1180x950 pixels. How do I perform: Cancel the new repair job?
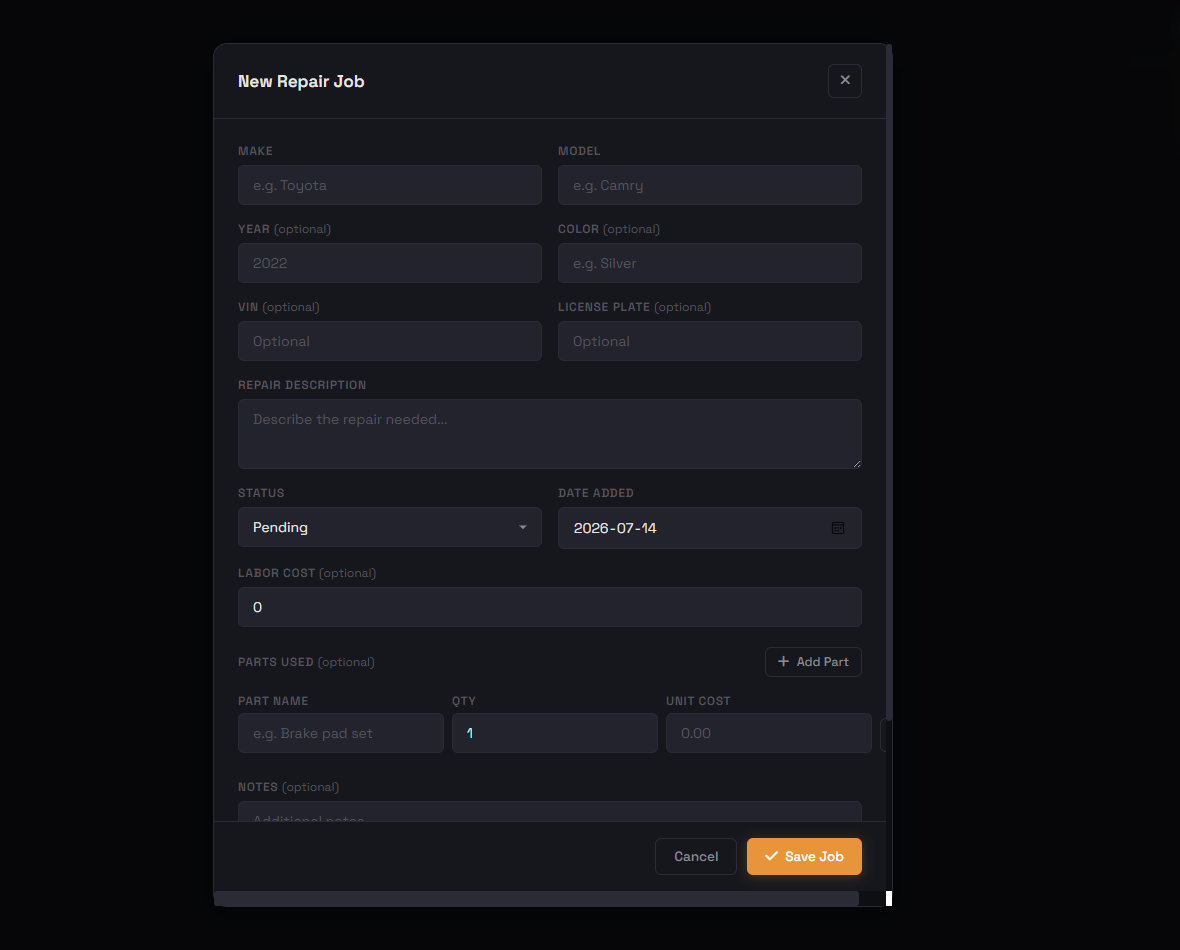(695, 857)
